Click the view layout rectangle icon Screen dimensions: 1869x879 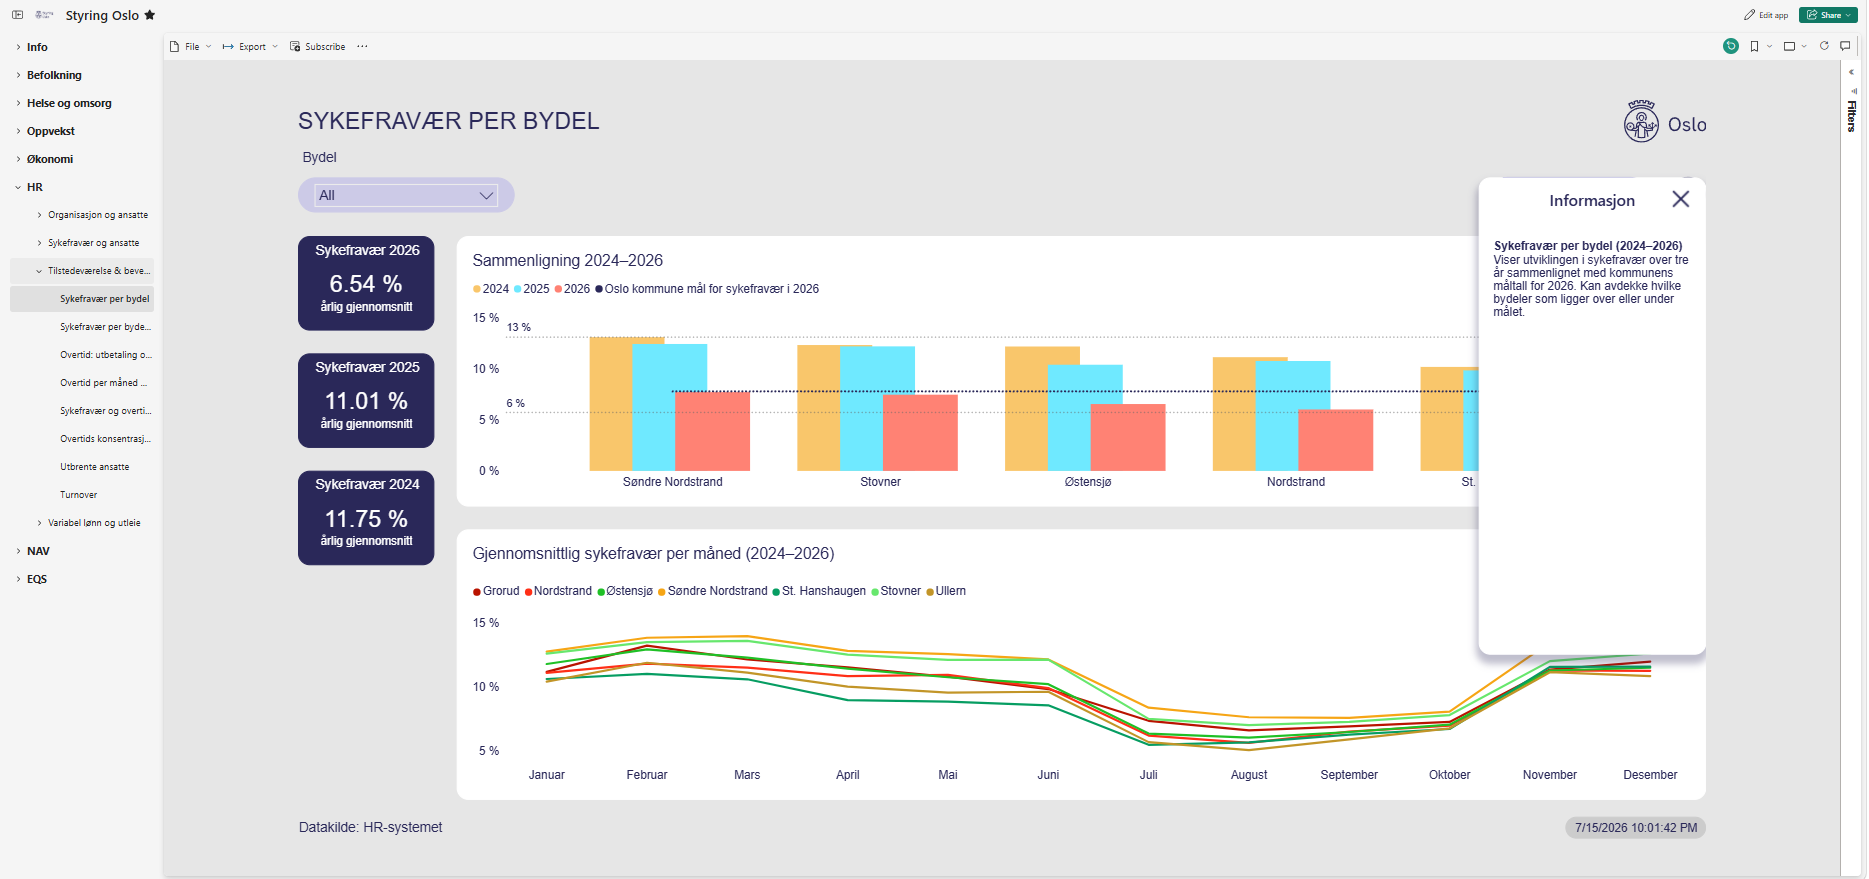pyautogui.click(x=1789, y=46)
